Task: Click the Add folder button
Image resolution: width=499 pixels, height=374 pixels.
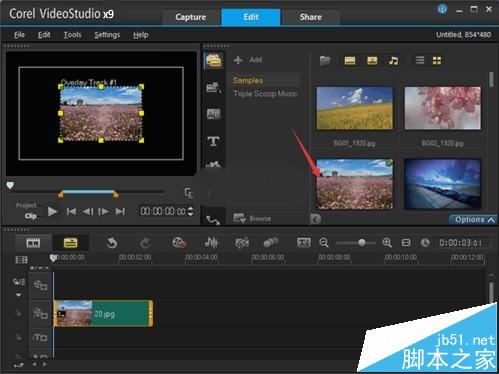Action: tap(248, 60)
